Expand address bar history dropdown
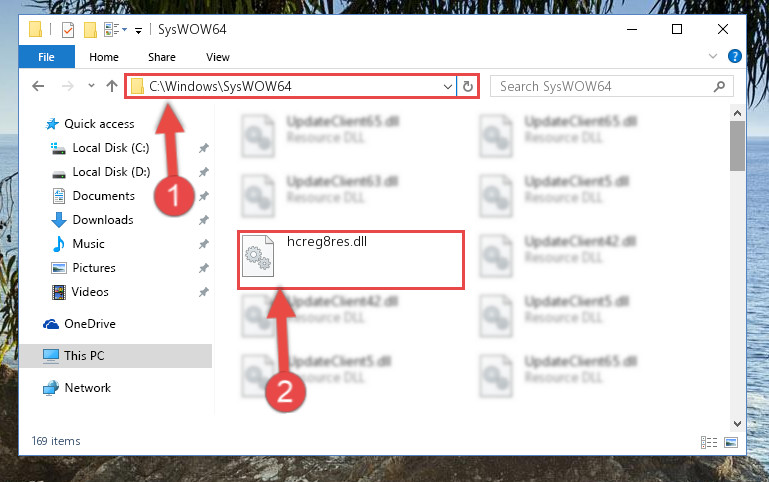The height and width of the screenshot is (482, 769). click(x=447, y=87)
